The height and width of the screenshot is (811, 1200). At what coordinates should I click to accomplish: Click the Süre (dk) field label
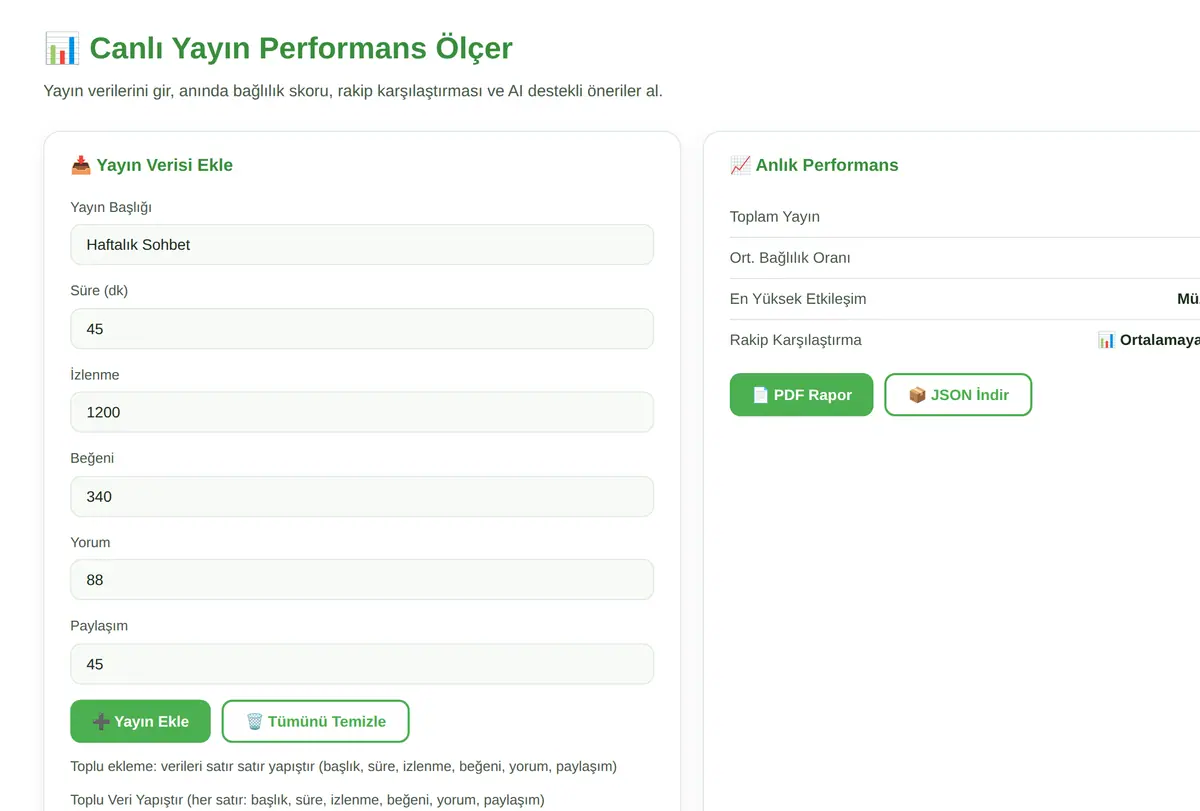tap(99, 291)
